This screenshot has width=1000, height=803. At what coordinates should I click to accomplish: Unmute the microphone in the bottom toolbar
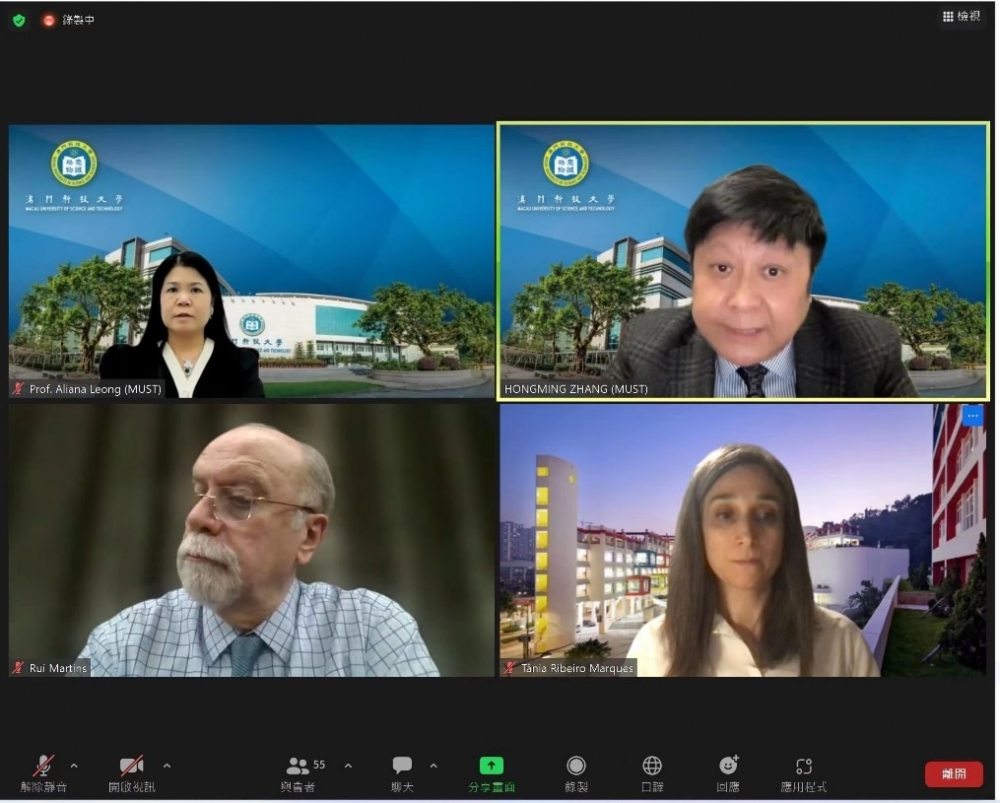[x=43, y=773]
